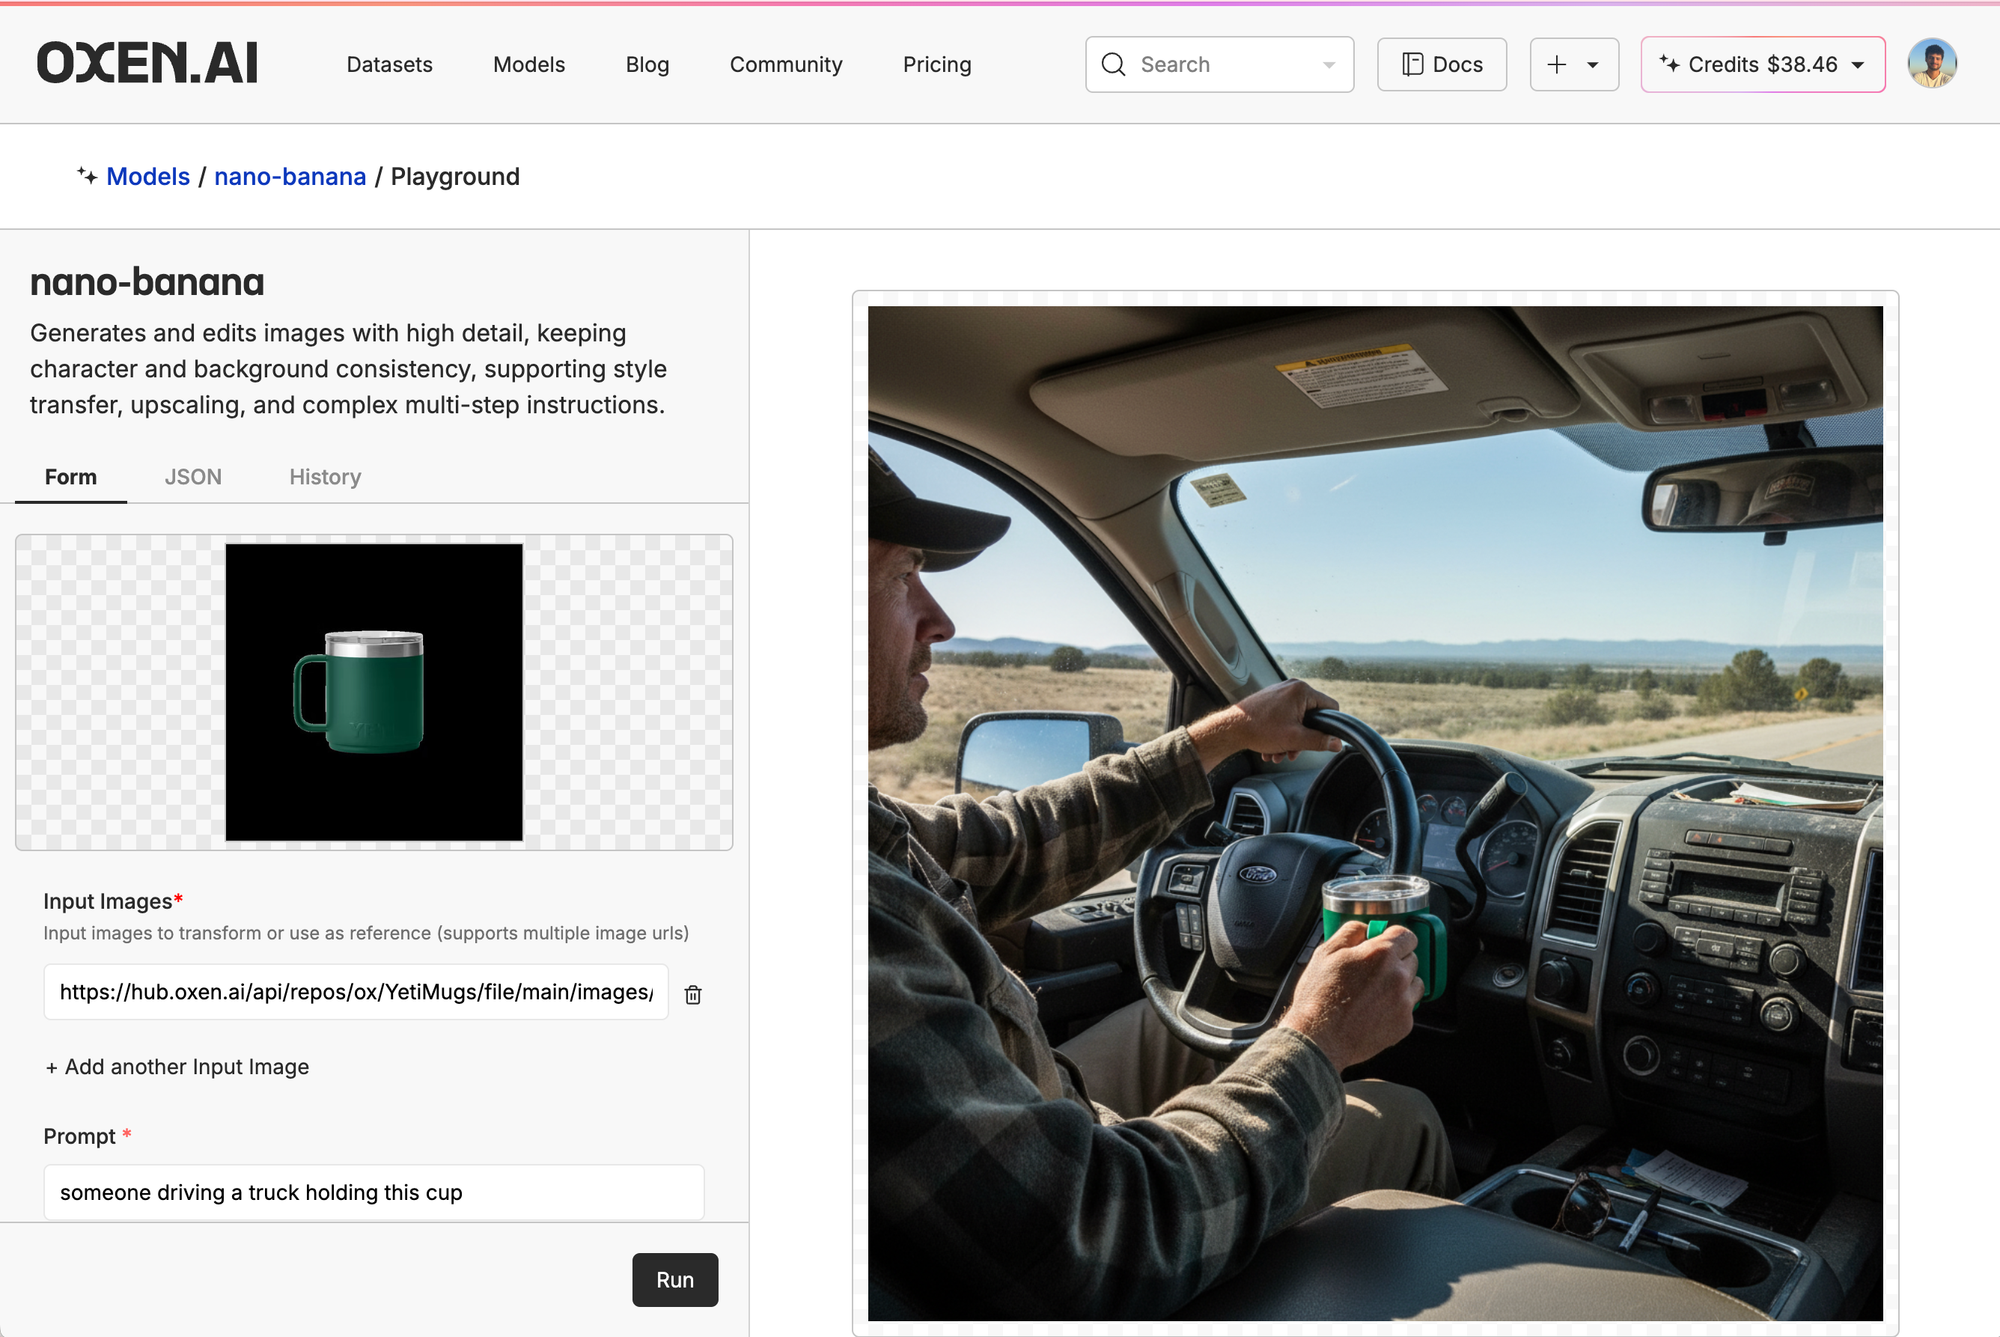Focus the Prompt text field

(x=373, y=1192)
